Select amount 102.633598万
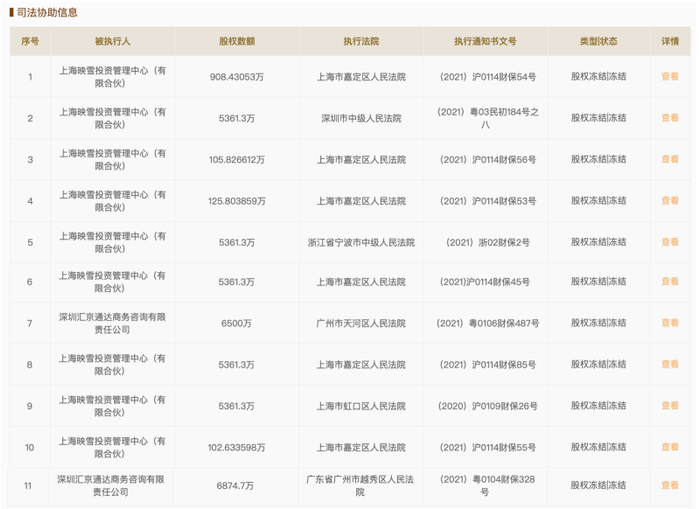 (236, 447)
